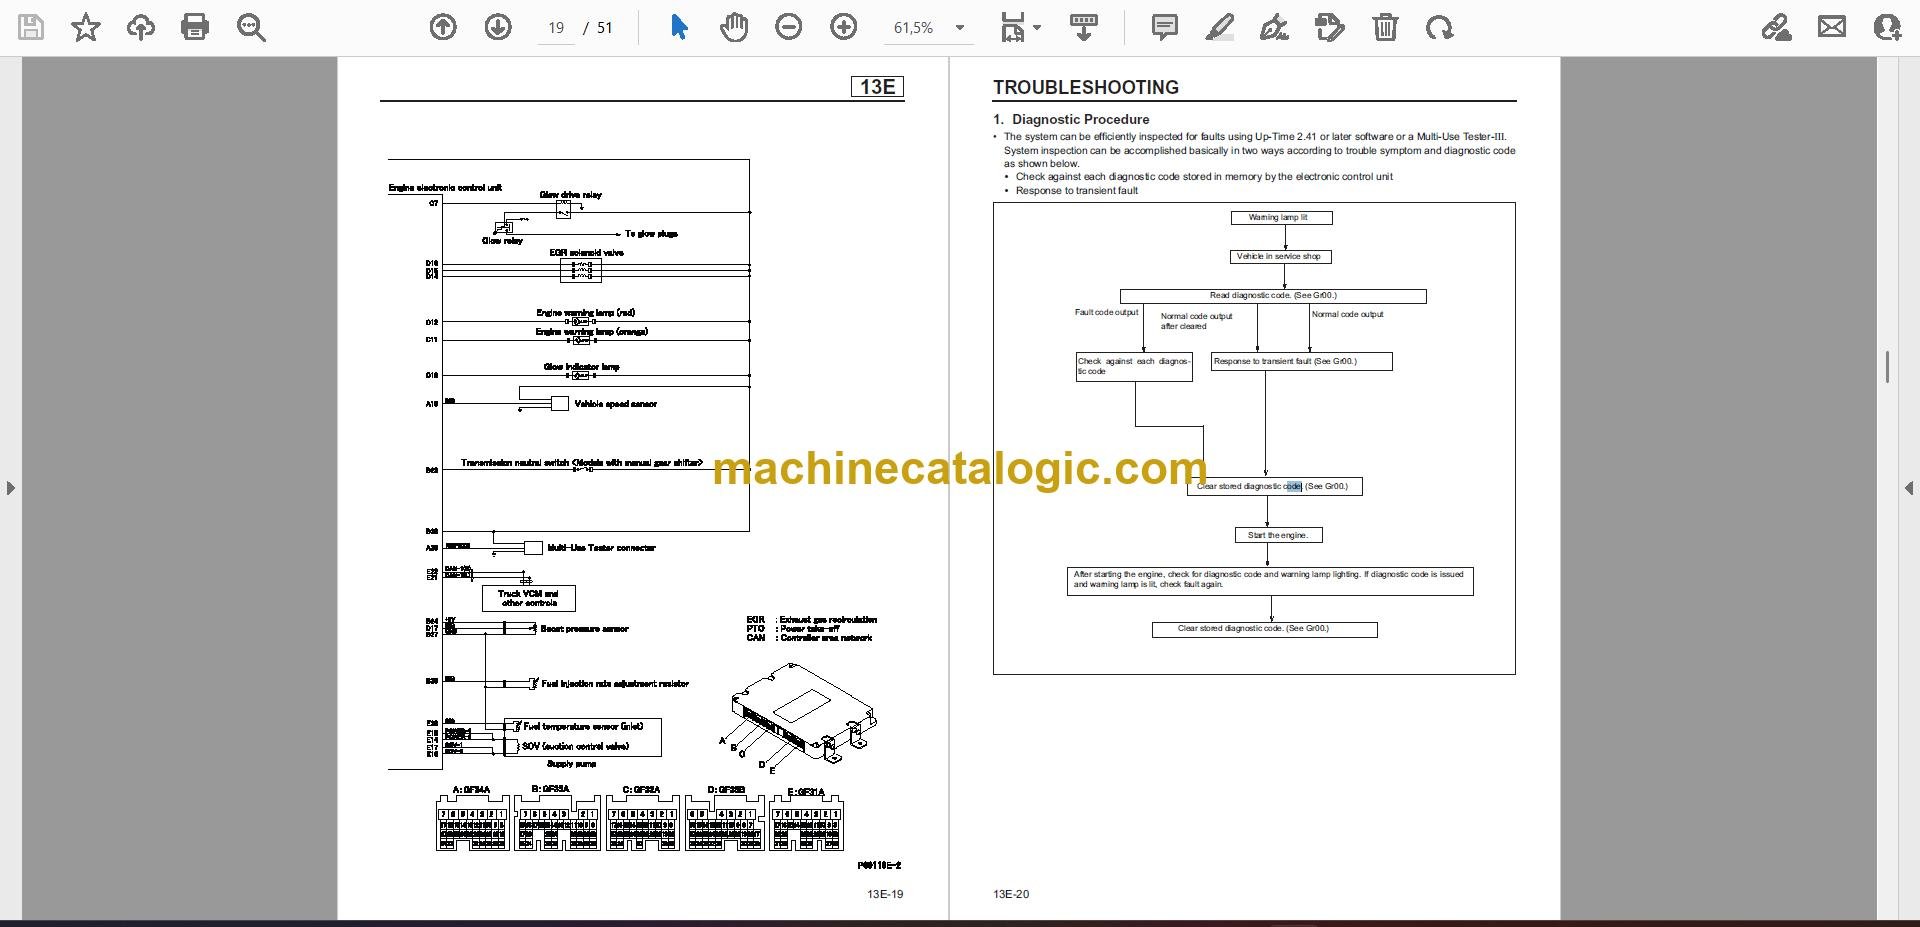
Task: Click 'Vehicle speed sensor' diagram label
Action: point(616,404)
